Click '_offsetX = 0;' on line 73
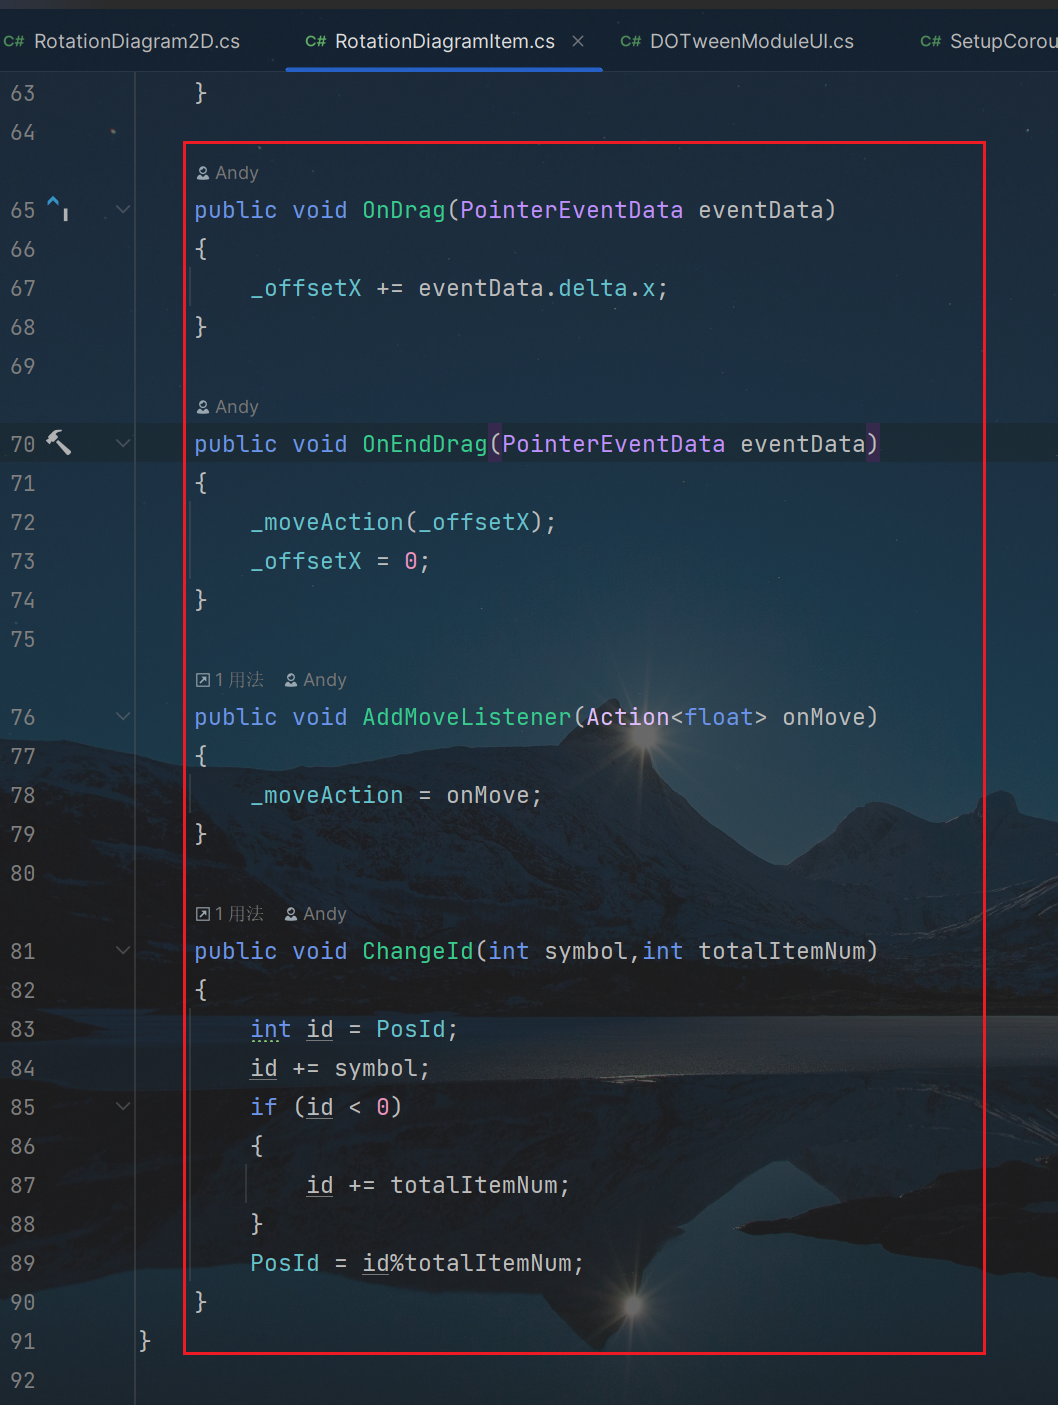 340,561
